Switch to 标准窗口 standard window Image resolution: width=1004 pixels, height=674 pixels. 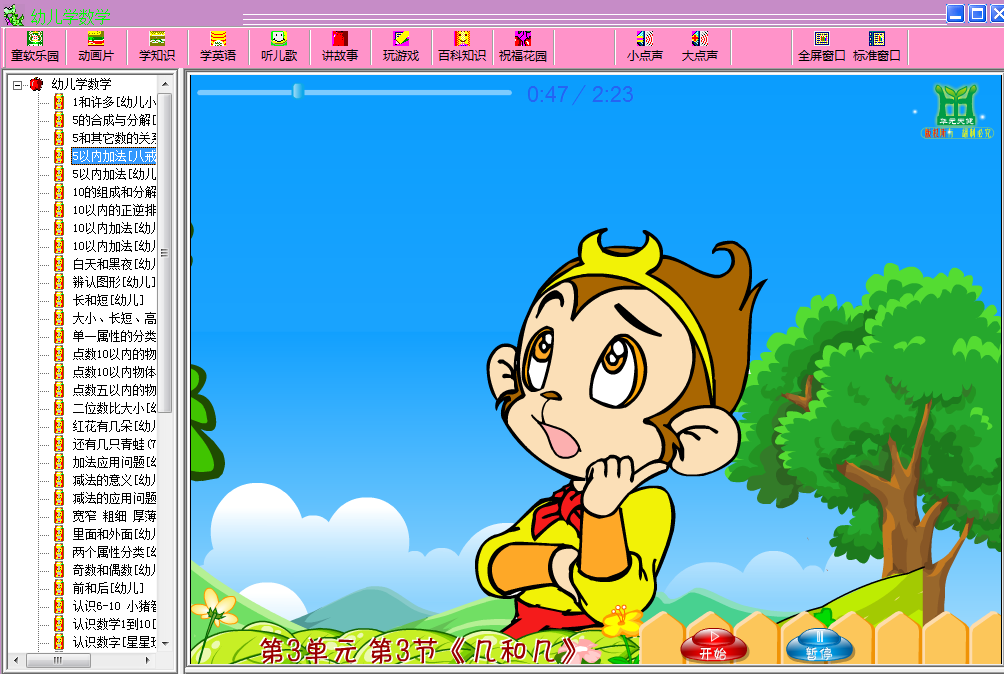pos(877,47)
